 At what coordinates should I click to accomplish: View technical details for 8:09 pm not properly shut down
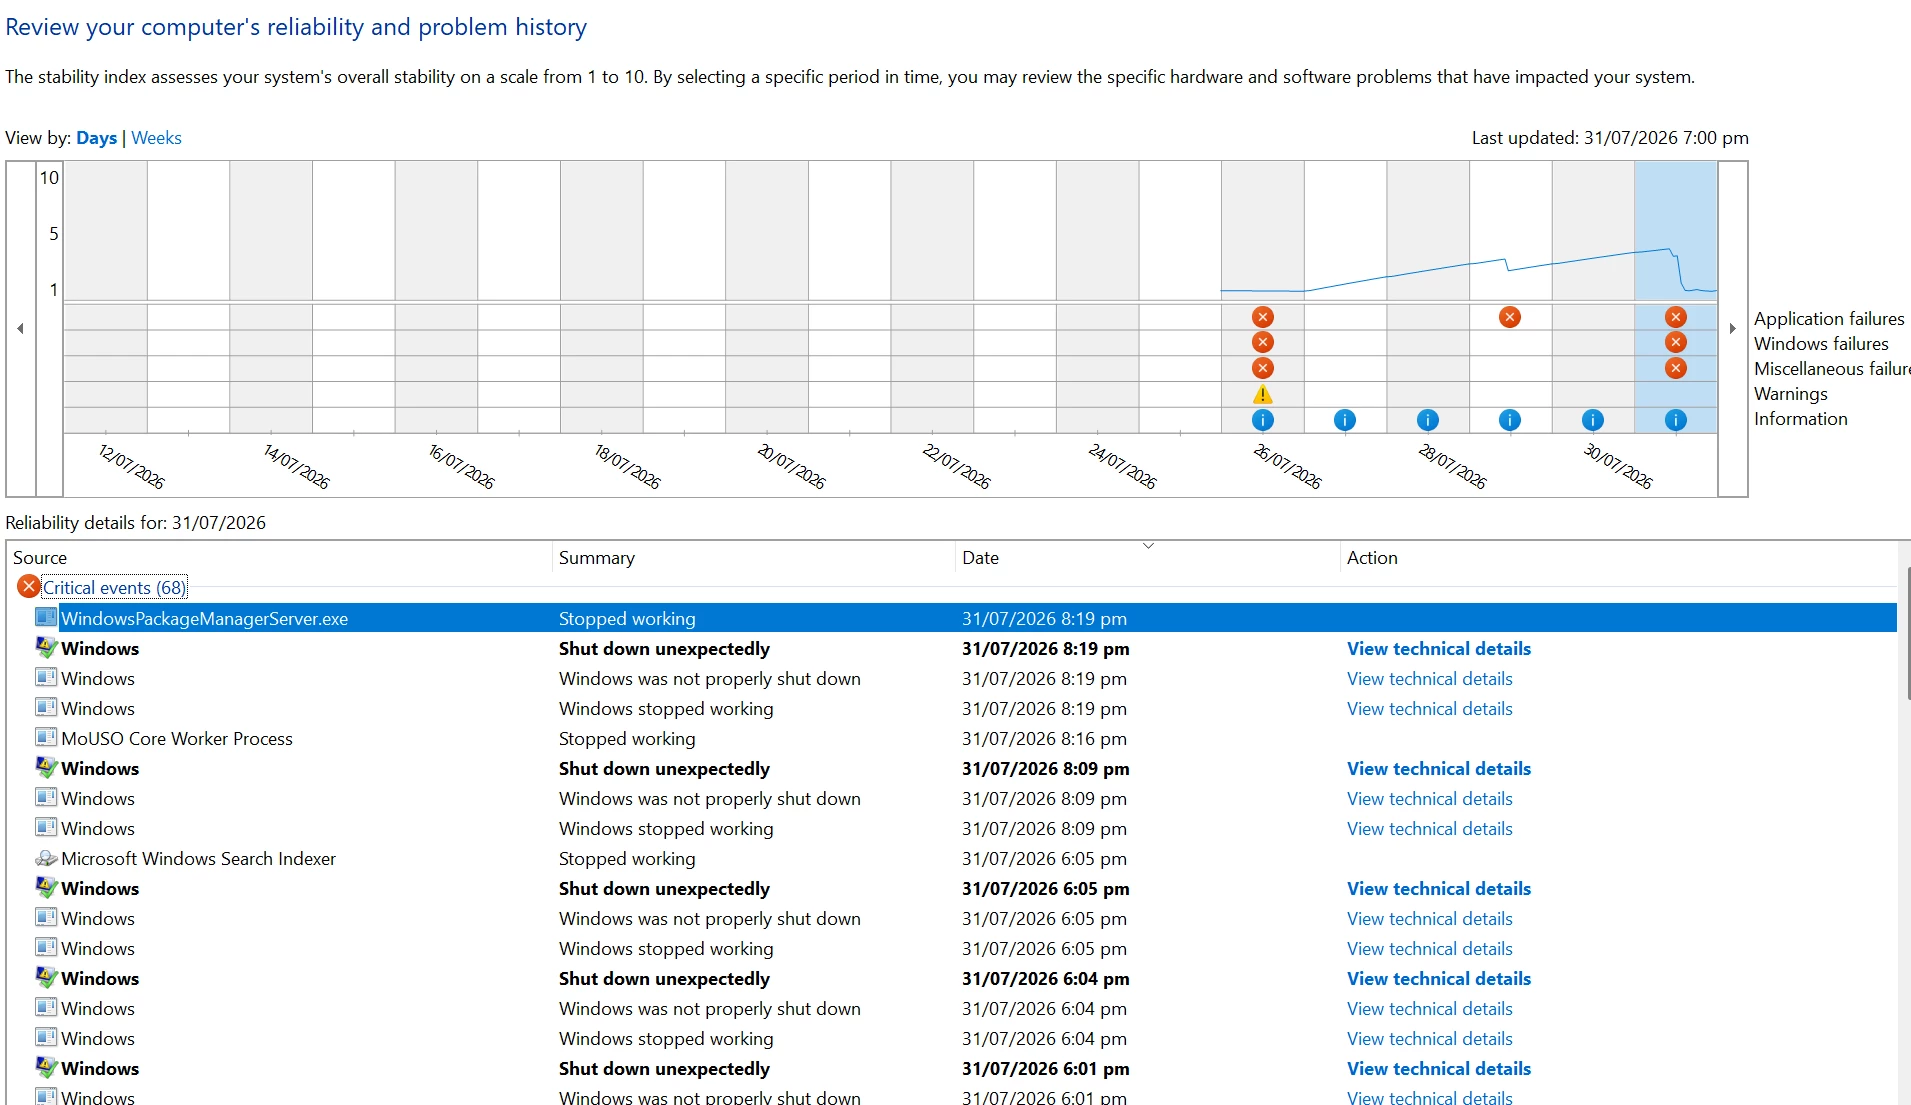[x=1429, y=798]
